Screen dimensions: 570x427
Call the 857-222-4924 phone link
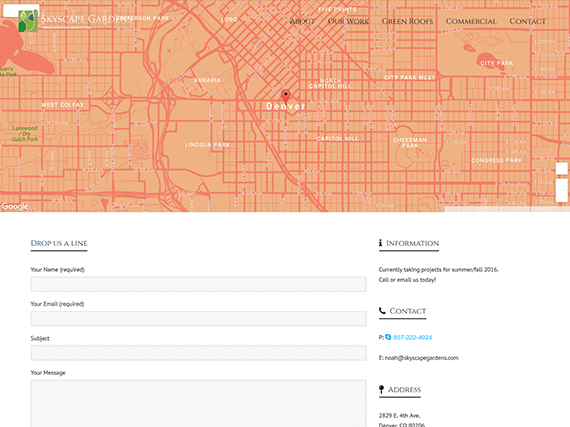coord(413,337)
